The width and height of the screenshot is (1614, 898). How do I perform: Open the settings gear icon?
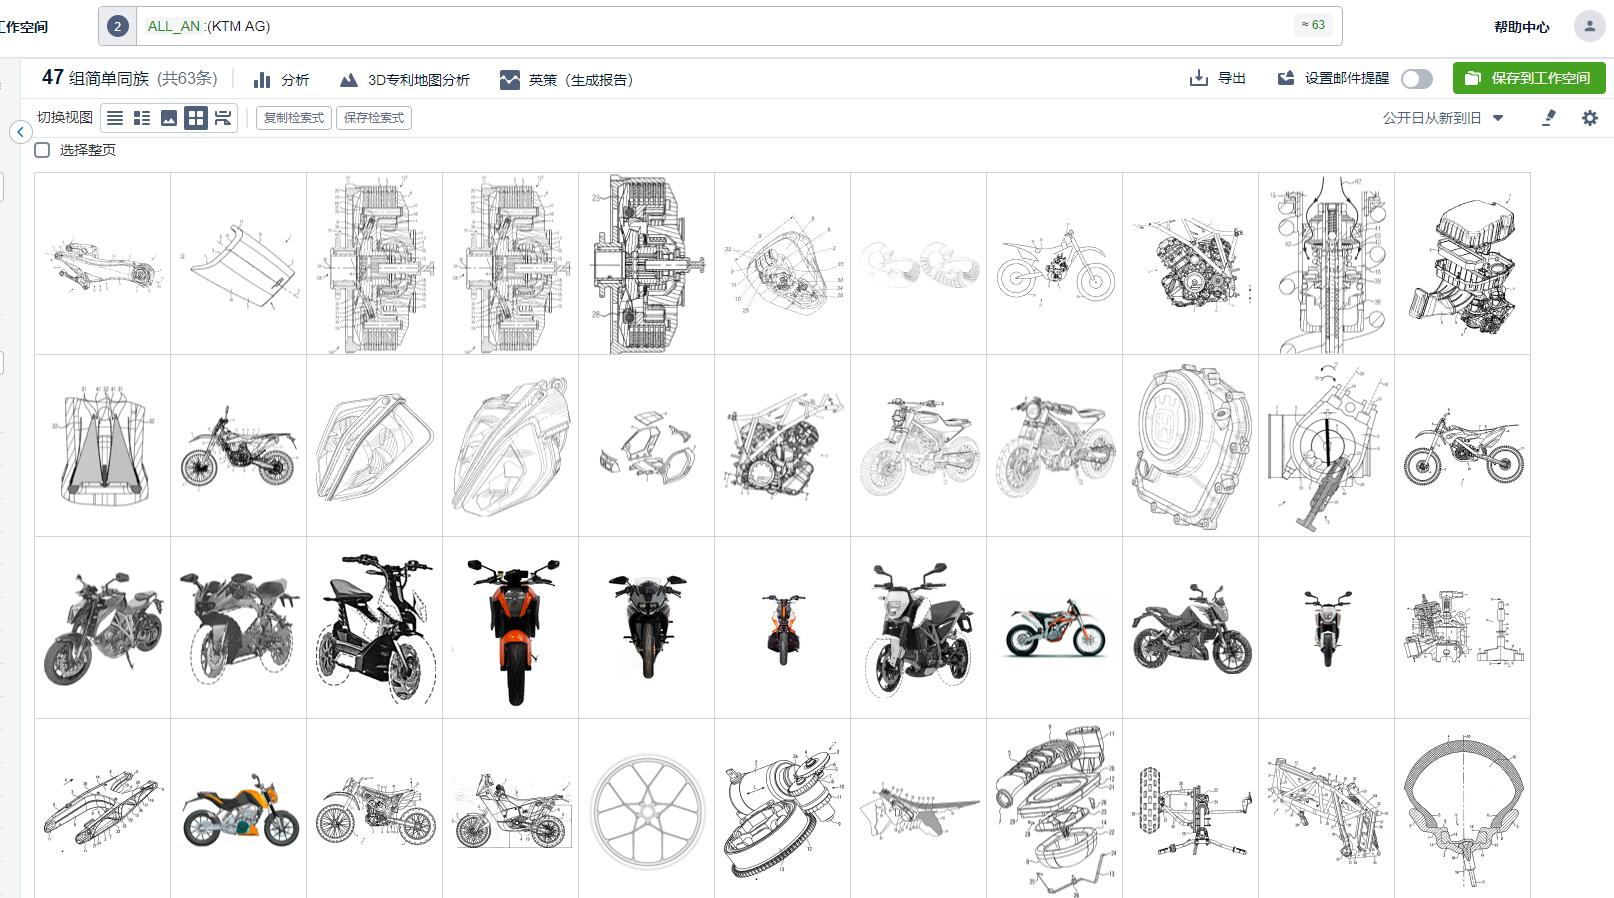[1589, 118]
